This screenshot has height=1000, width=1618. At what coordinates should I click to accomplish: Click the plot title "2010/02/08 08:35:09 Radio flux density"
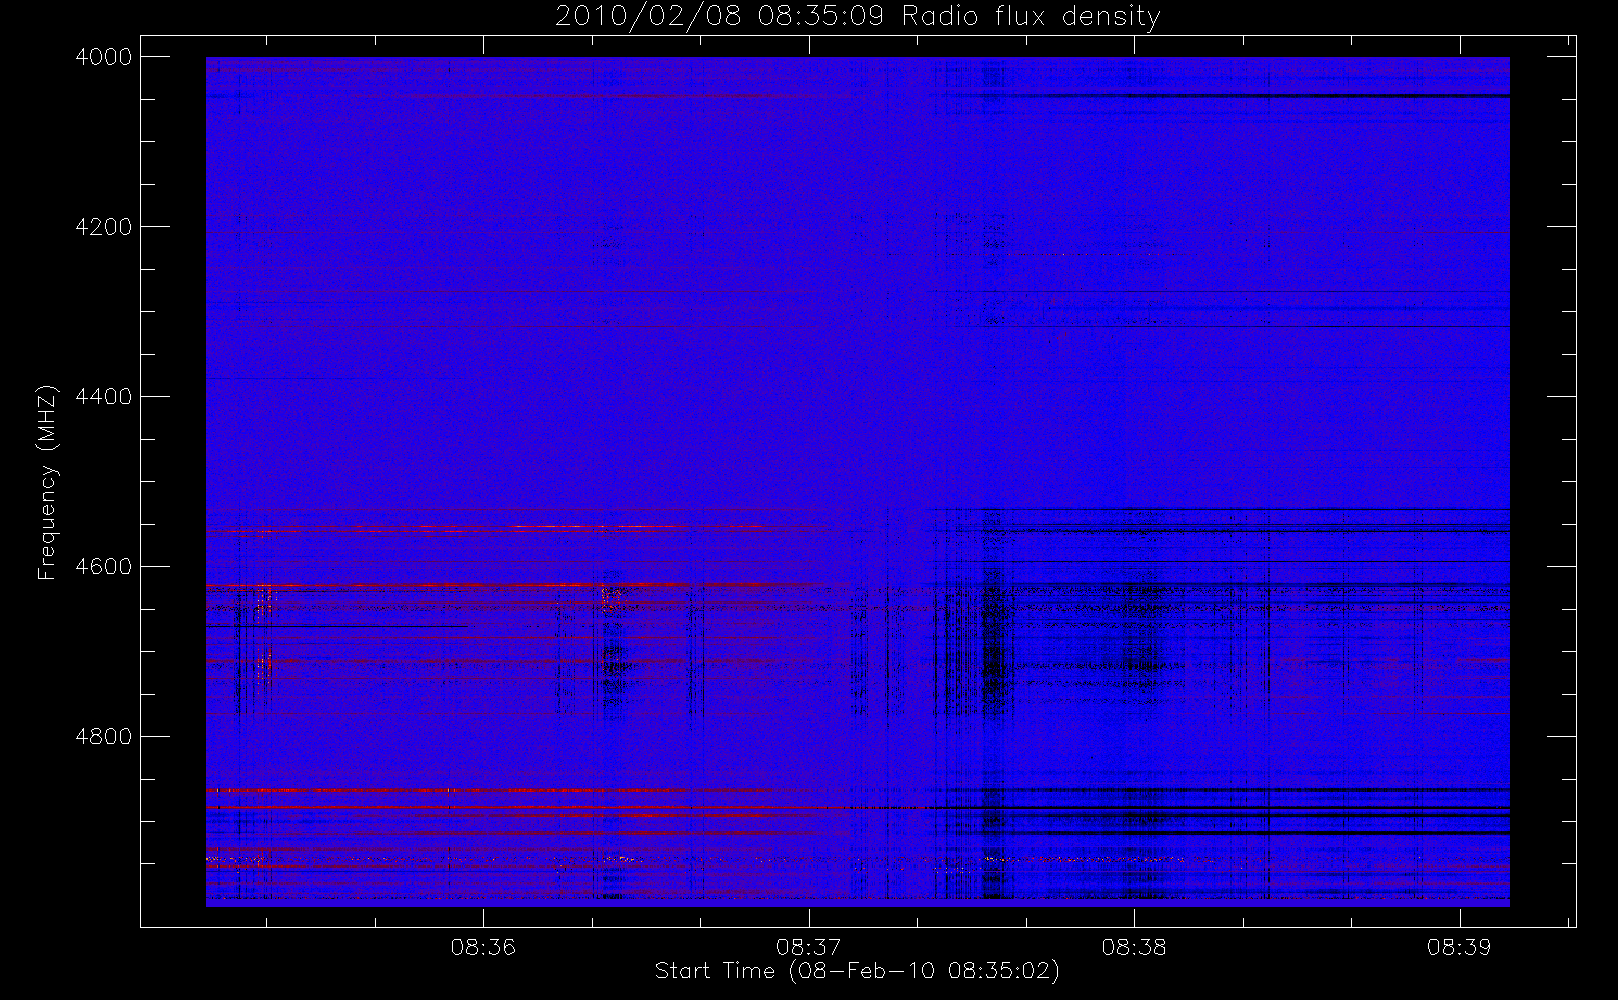tap(857, 17)
